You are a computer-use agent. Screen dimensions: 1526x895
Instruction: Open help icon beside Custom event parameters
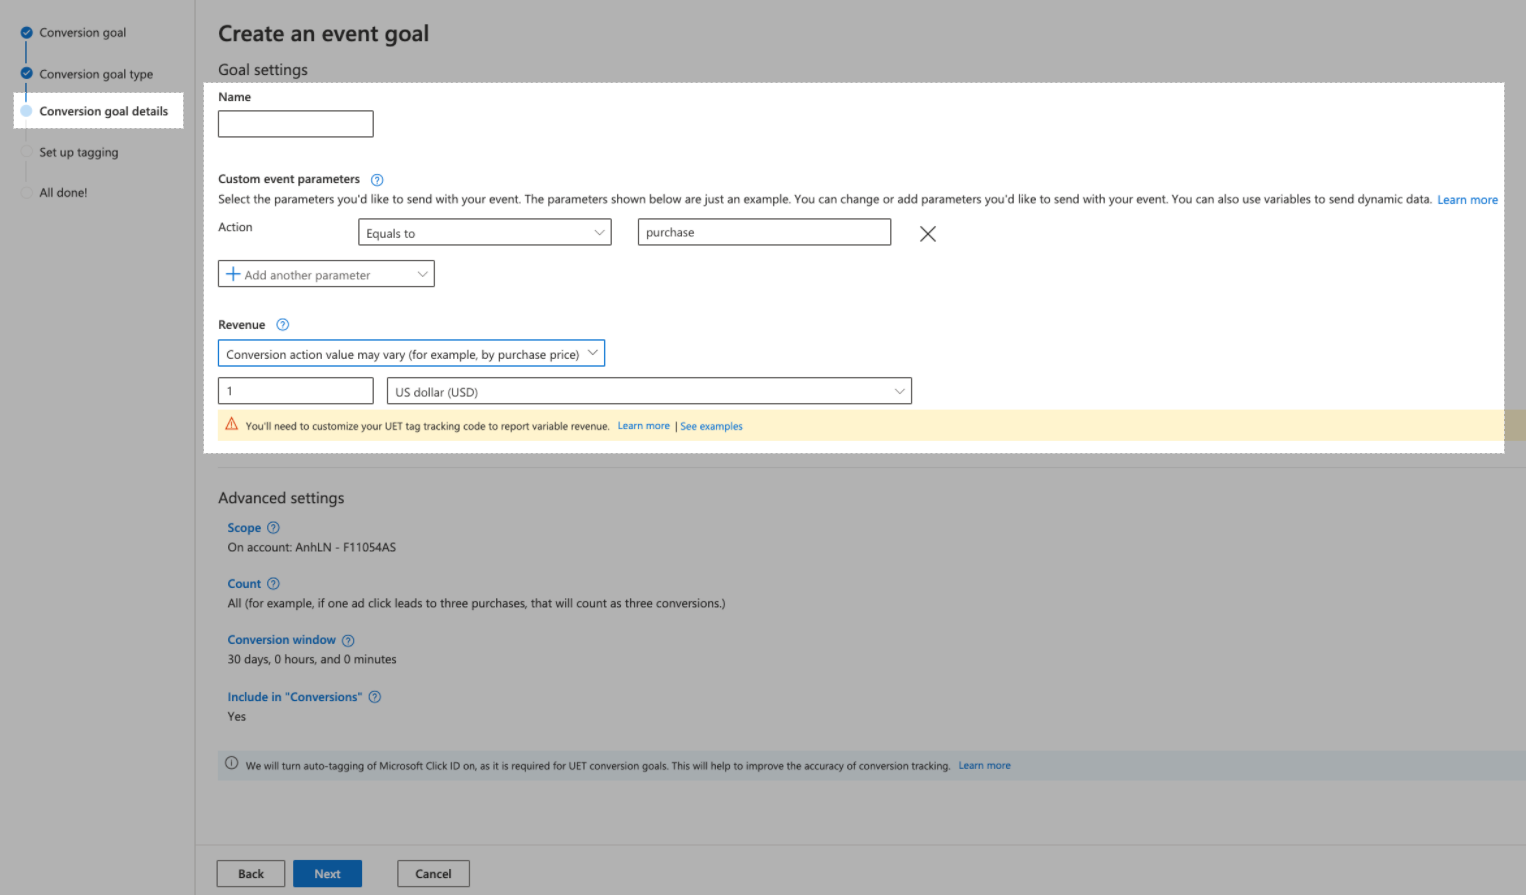point(377,180)
